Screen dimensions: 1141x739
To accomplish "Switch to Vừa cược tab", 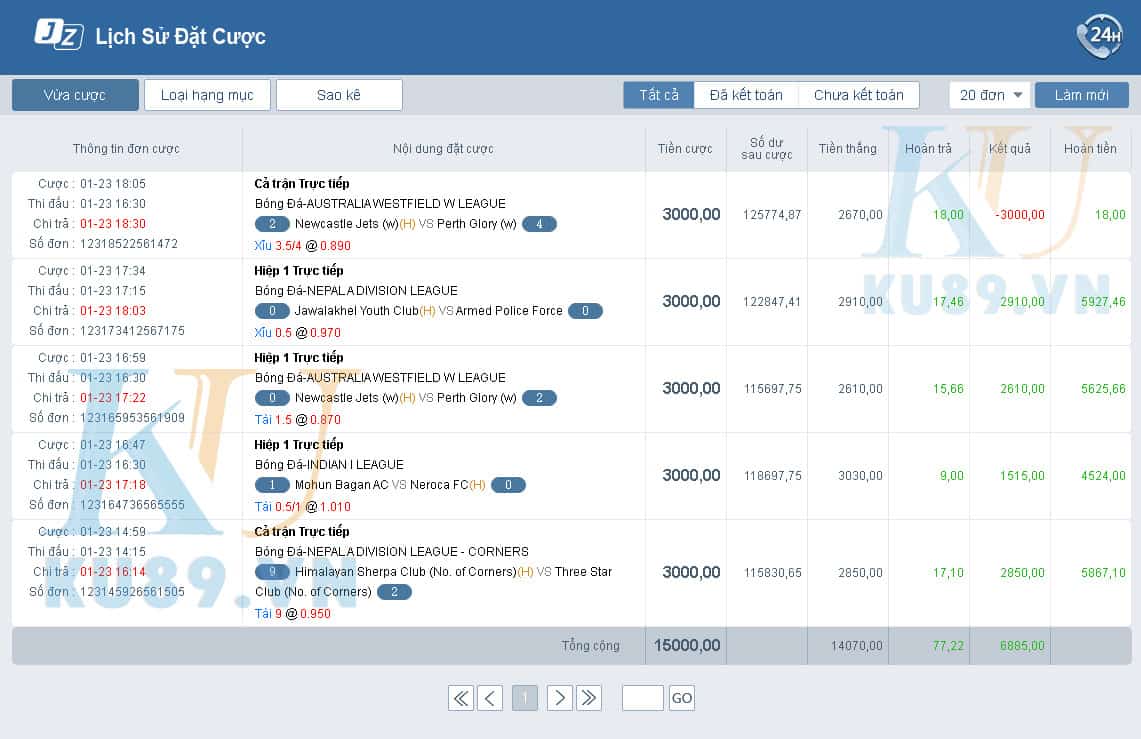I will pos(75,95).
